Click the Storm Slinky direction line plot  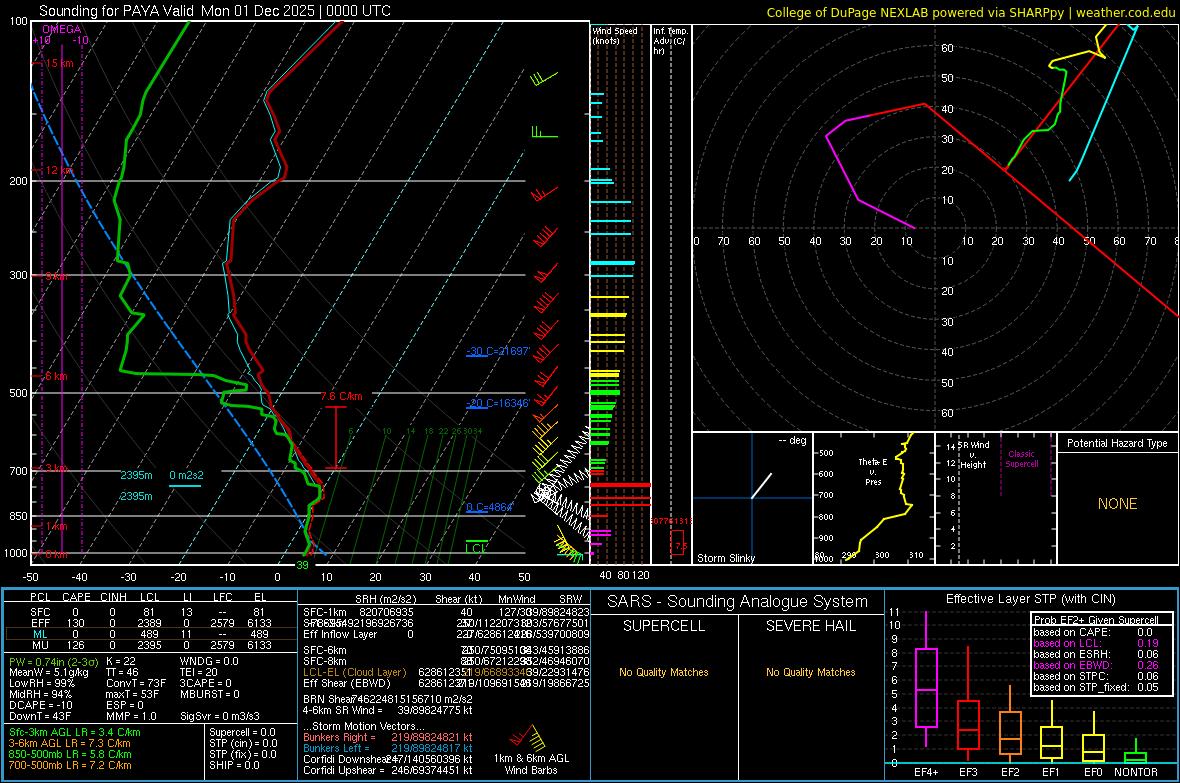click(x=762, y=486)
